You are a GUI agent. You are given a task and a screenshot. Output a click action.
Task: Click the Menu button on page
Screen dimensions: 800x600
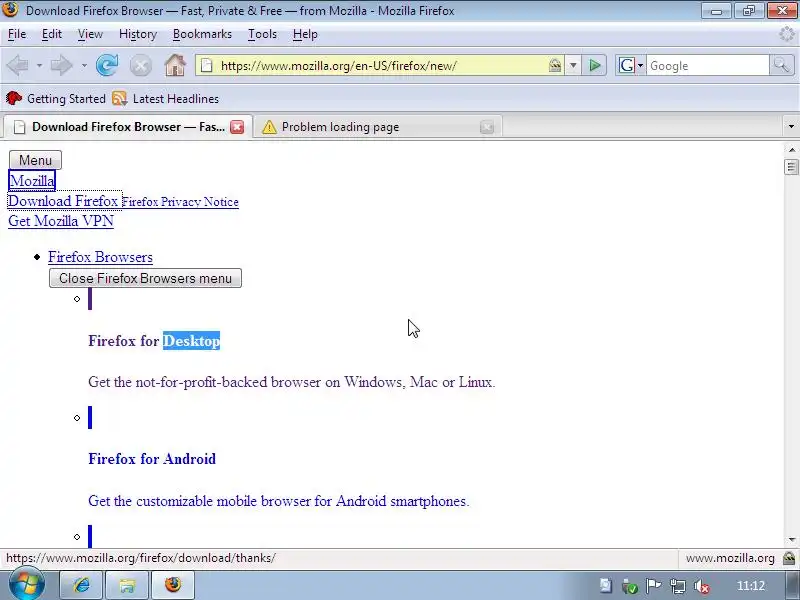coord(35,160)
